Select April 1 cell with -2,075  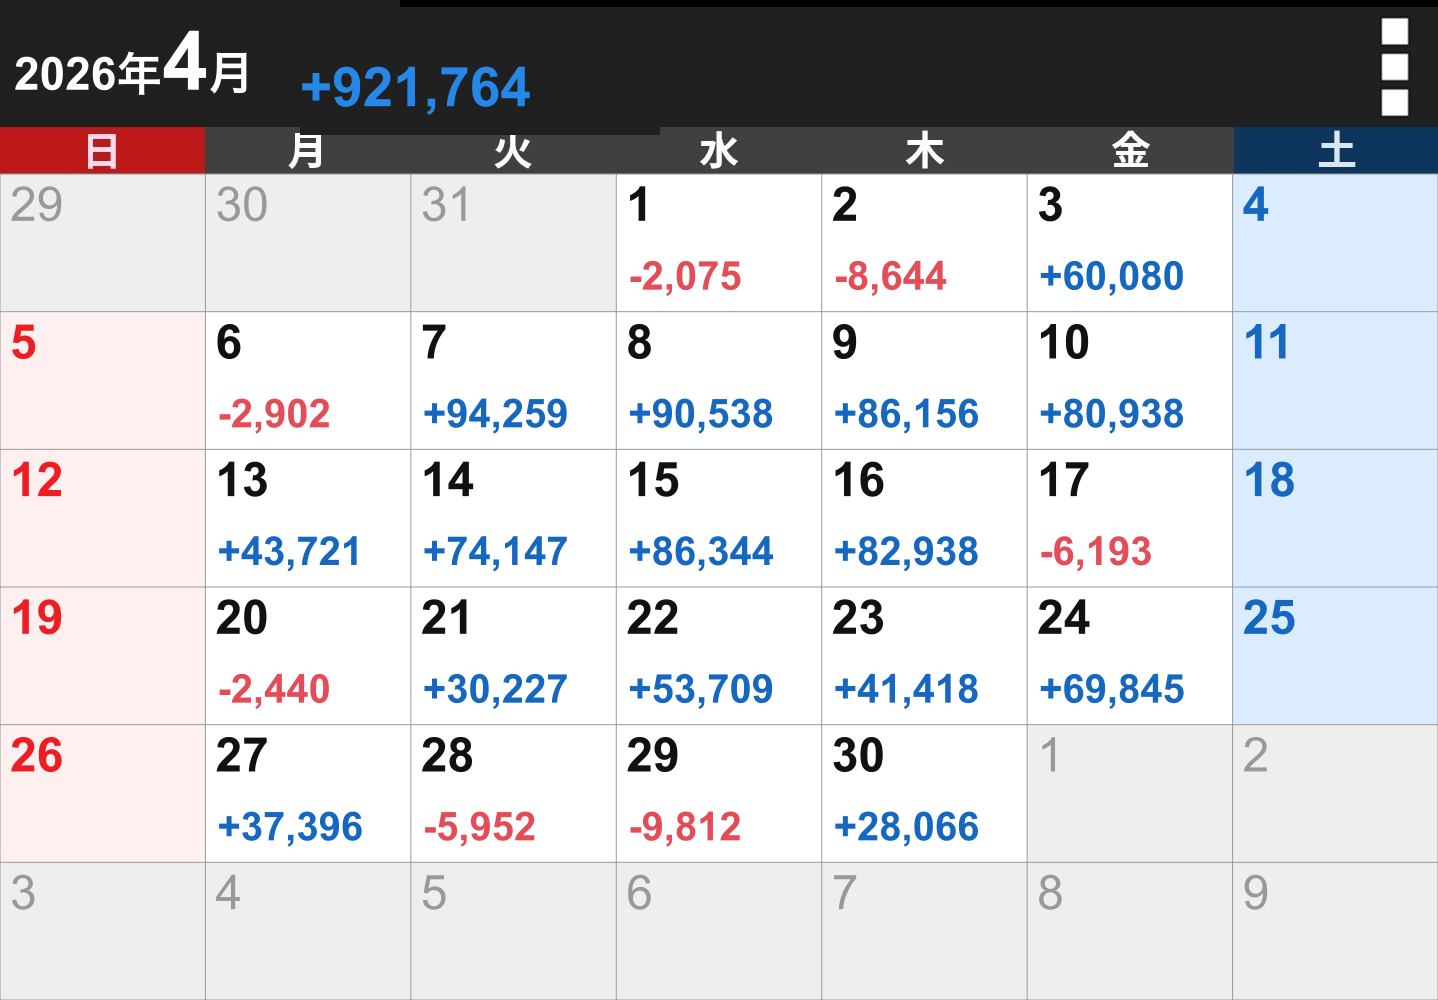[x=719, y=243]
